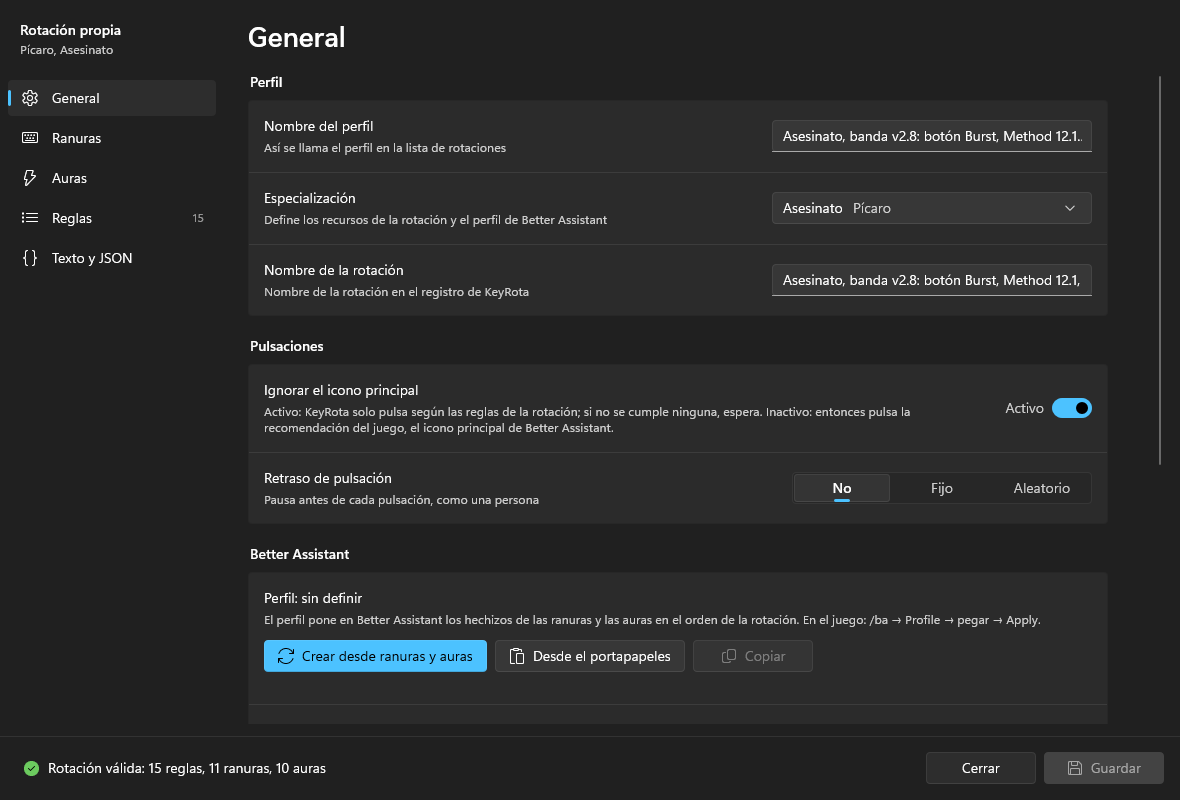The image size is (1180, 800).
Task: Click the vertical scrollbar on the right
Action: click(x=1160, y=271)
